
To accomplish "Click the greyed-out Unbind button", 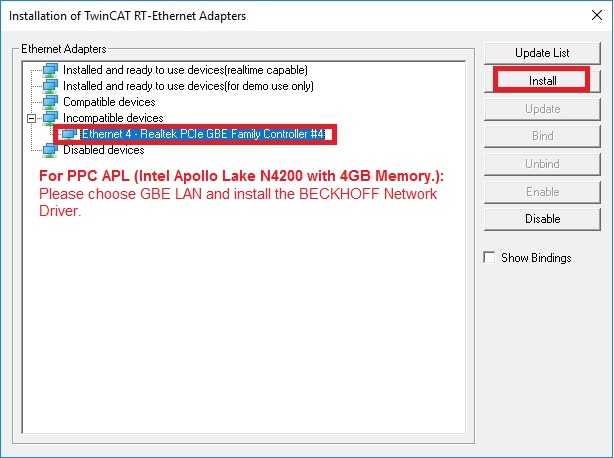I will click(542, 164).
